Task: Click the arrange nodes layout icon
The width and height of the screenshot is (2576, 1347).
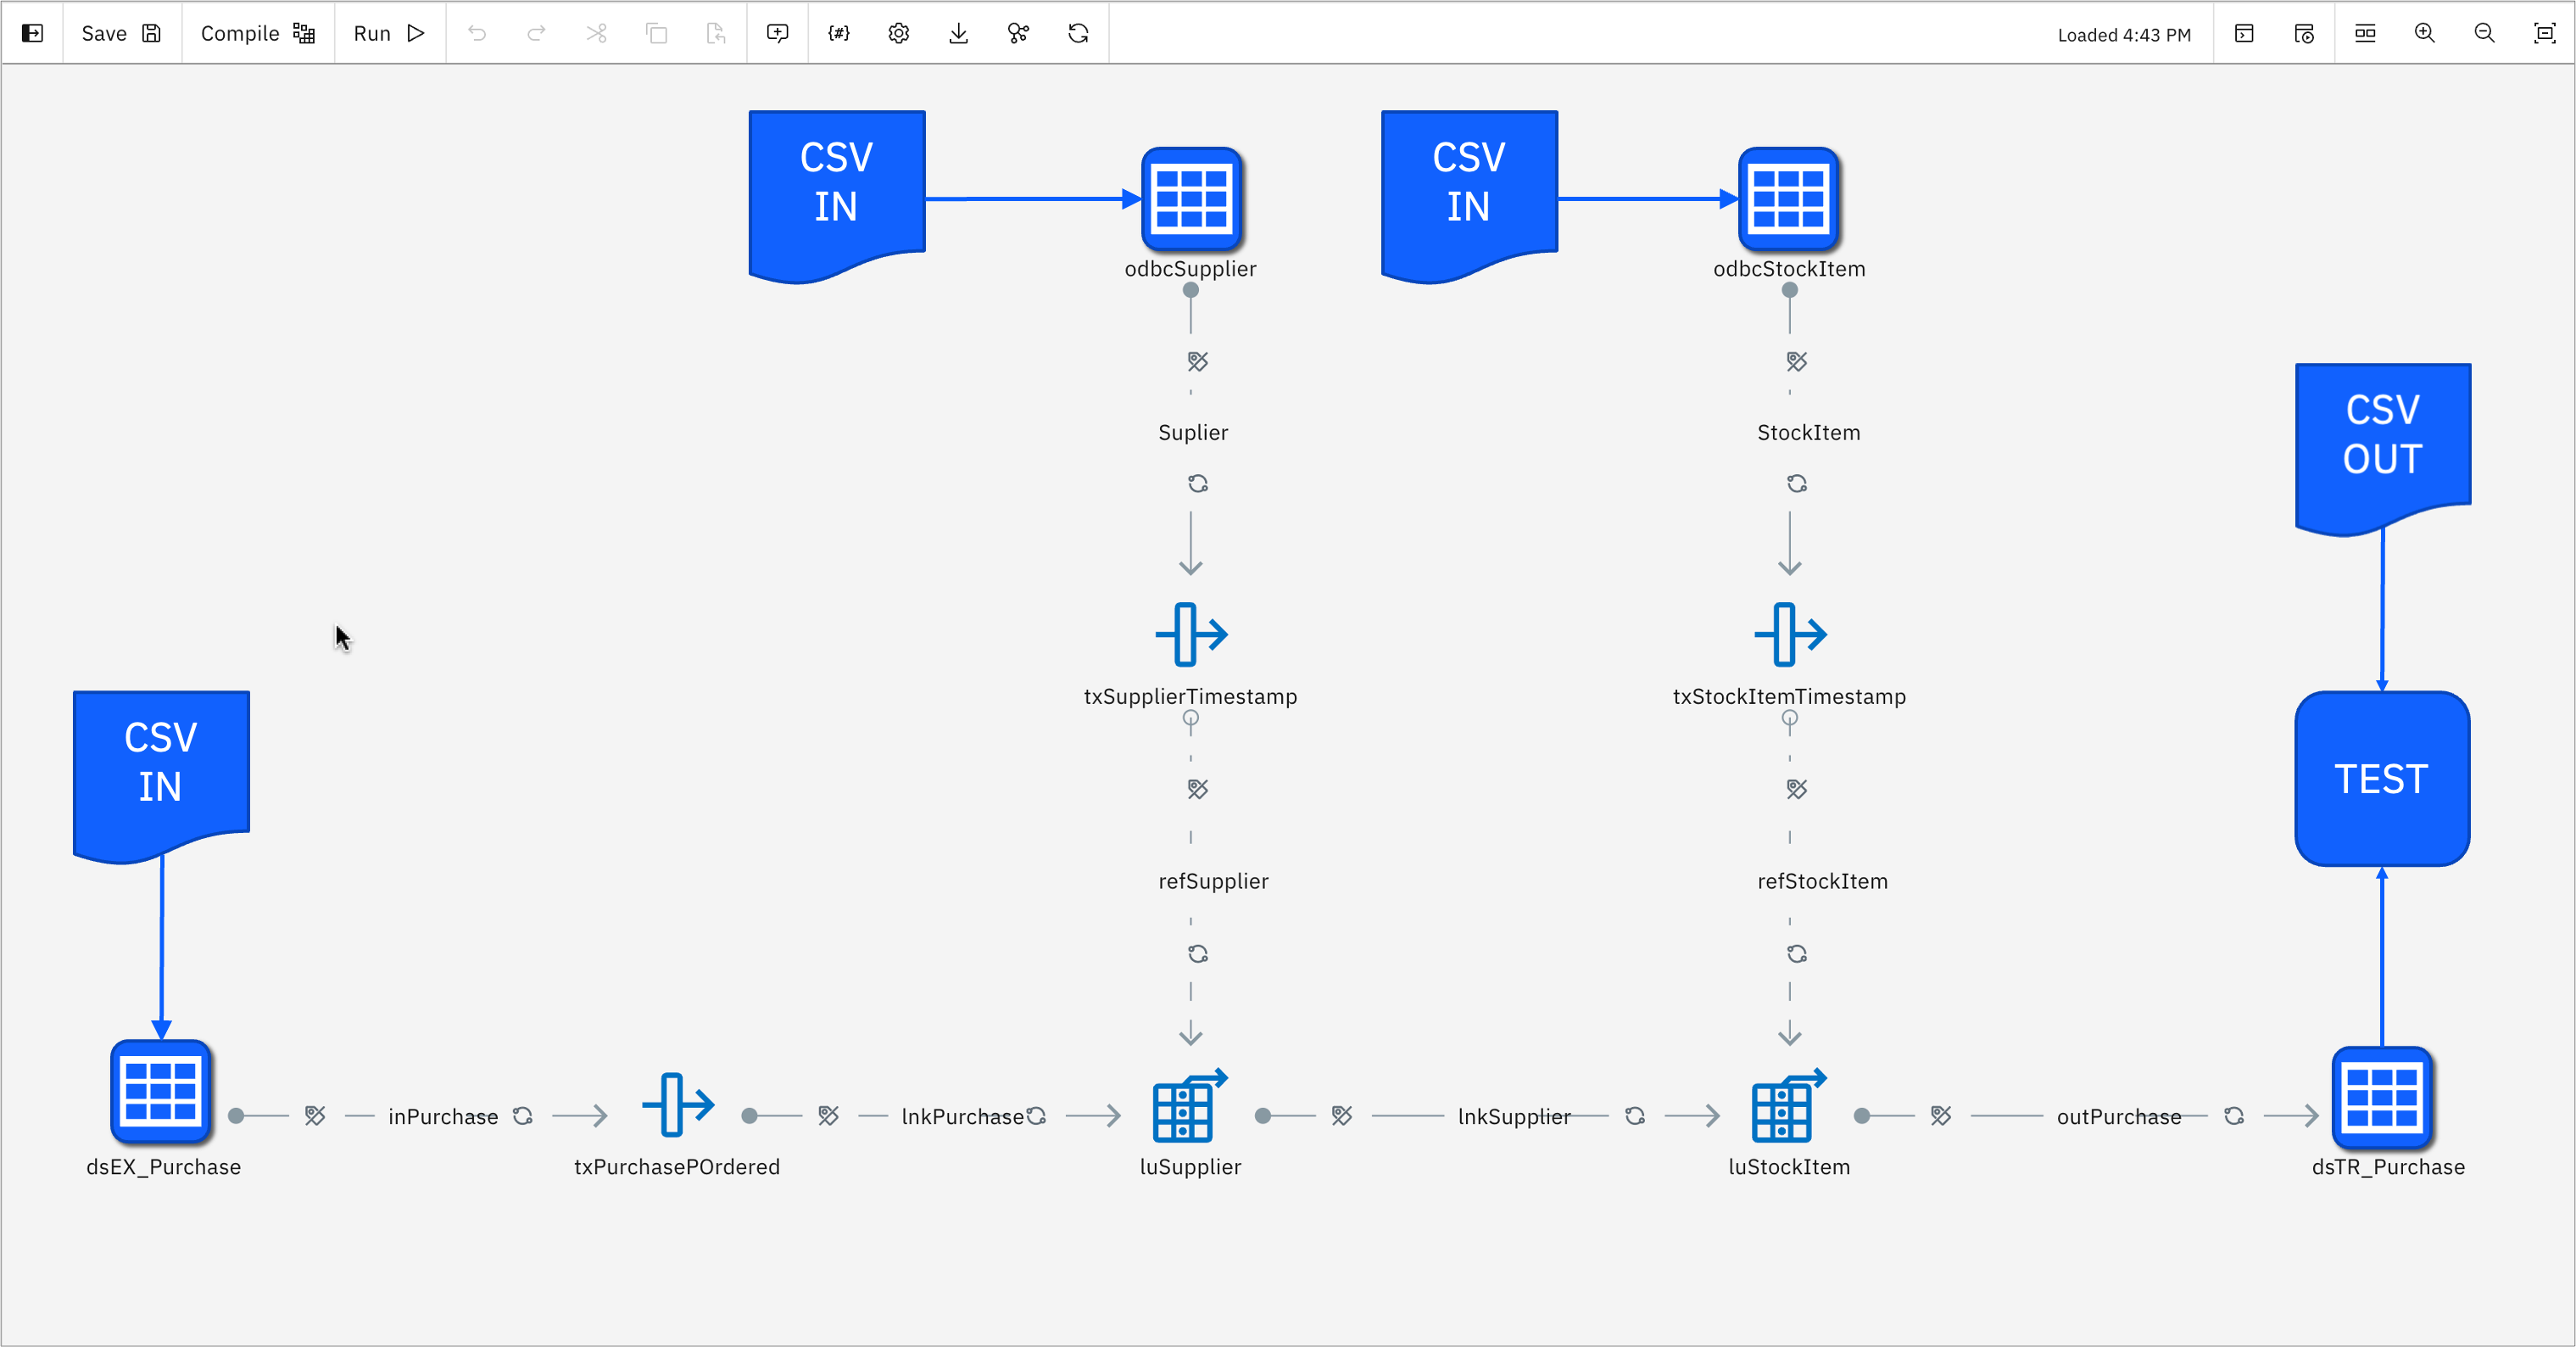Action: click(x=2365, y=33)
